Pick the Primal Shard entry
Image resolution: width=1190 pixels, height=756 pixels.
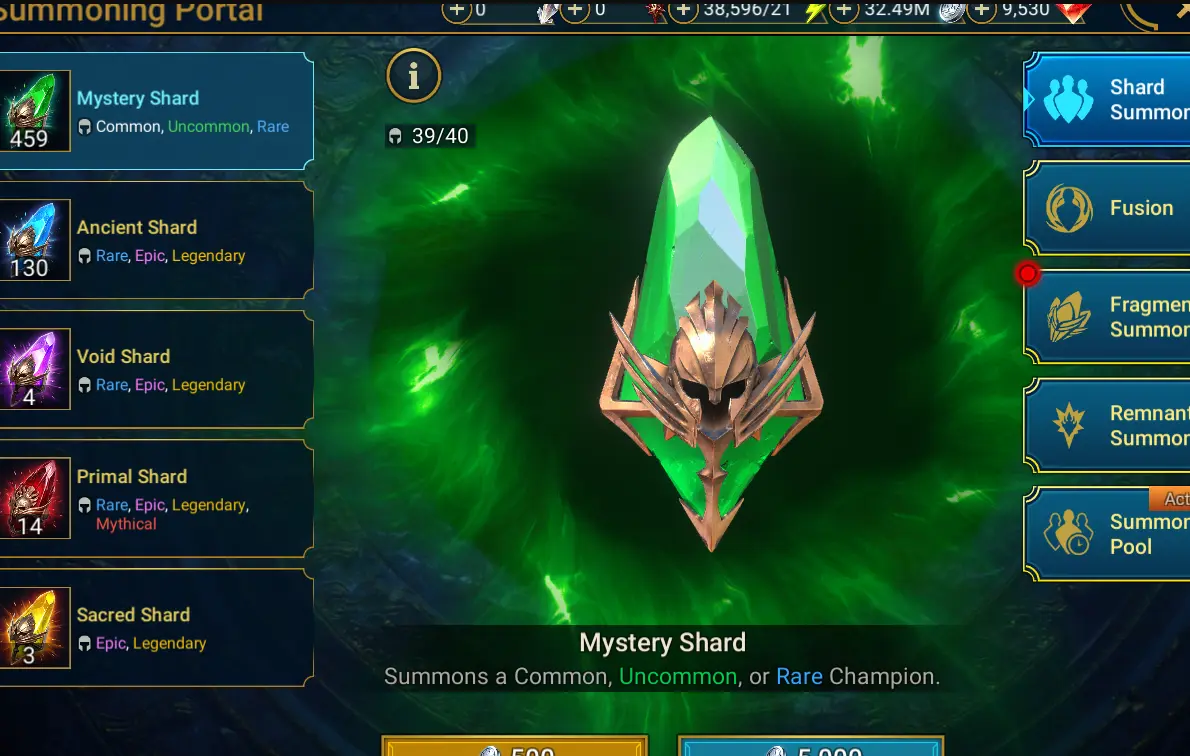(156, 499)
